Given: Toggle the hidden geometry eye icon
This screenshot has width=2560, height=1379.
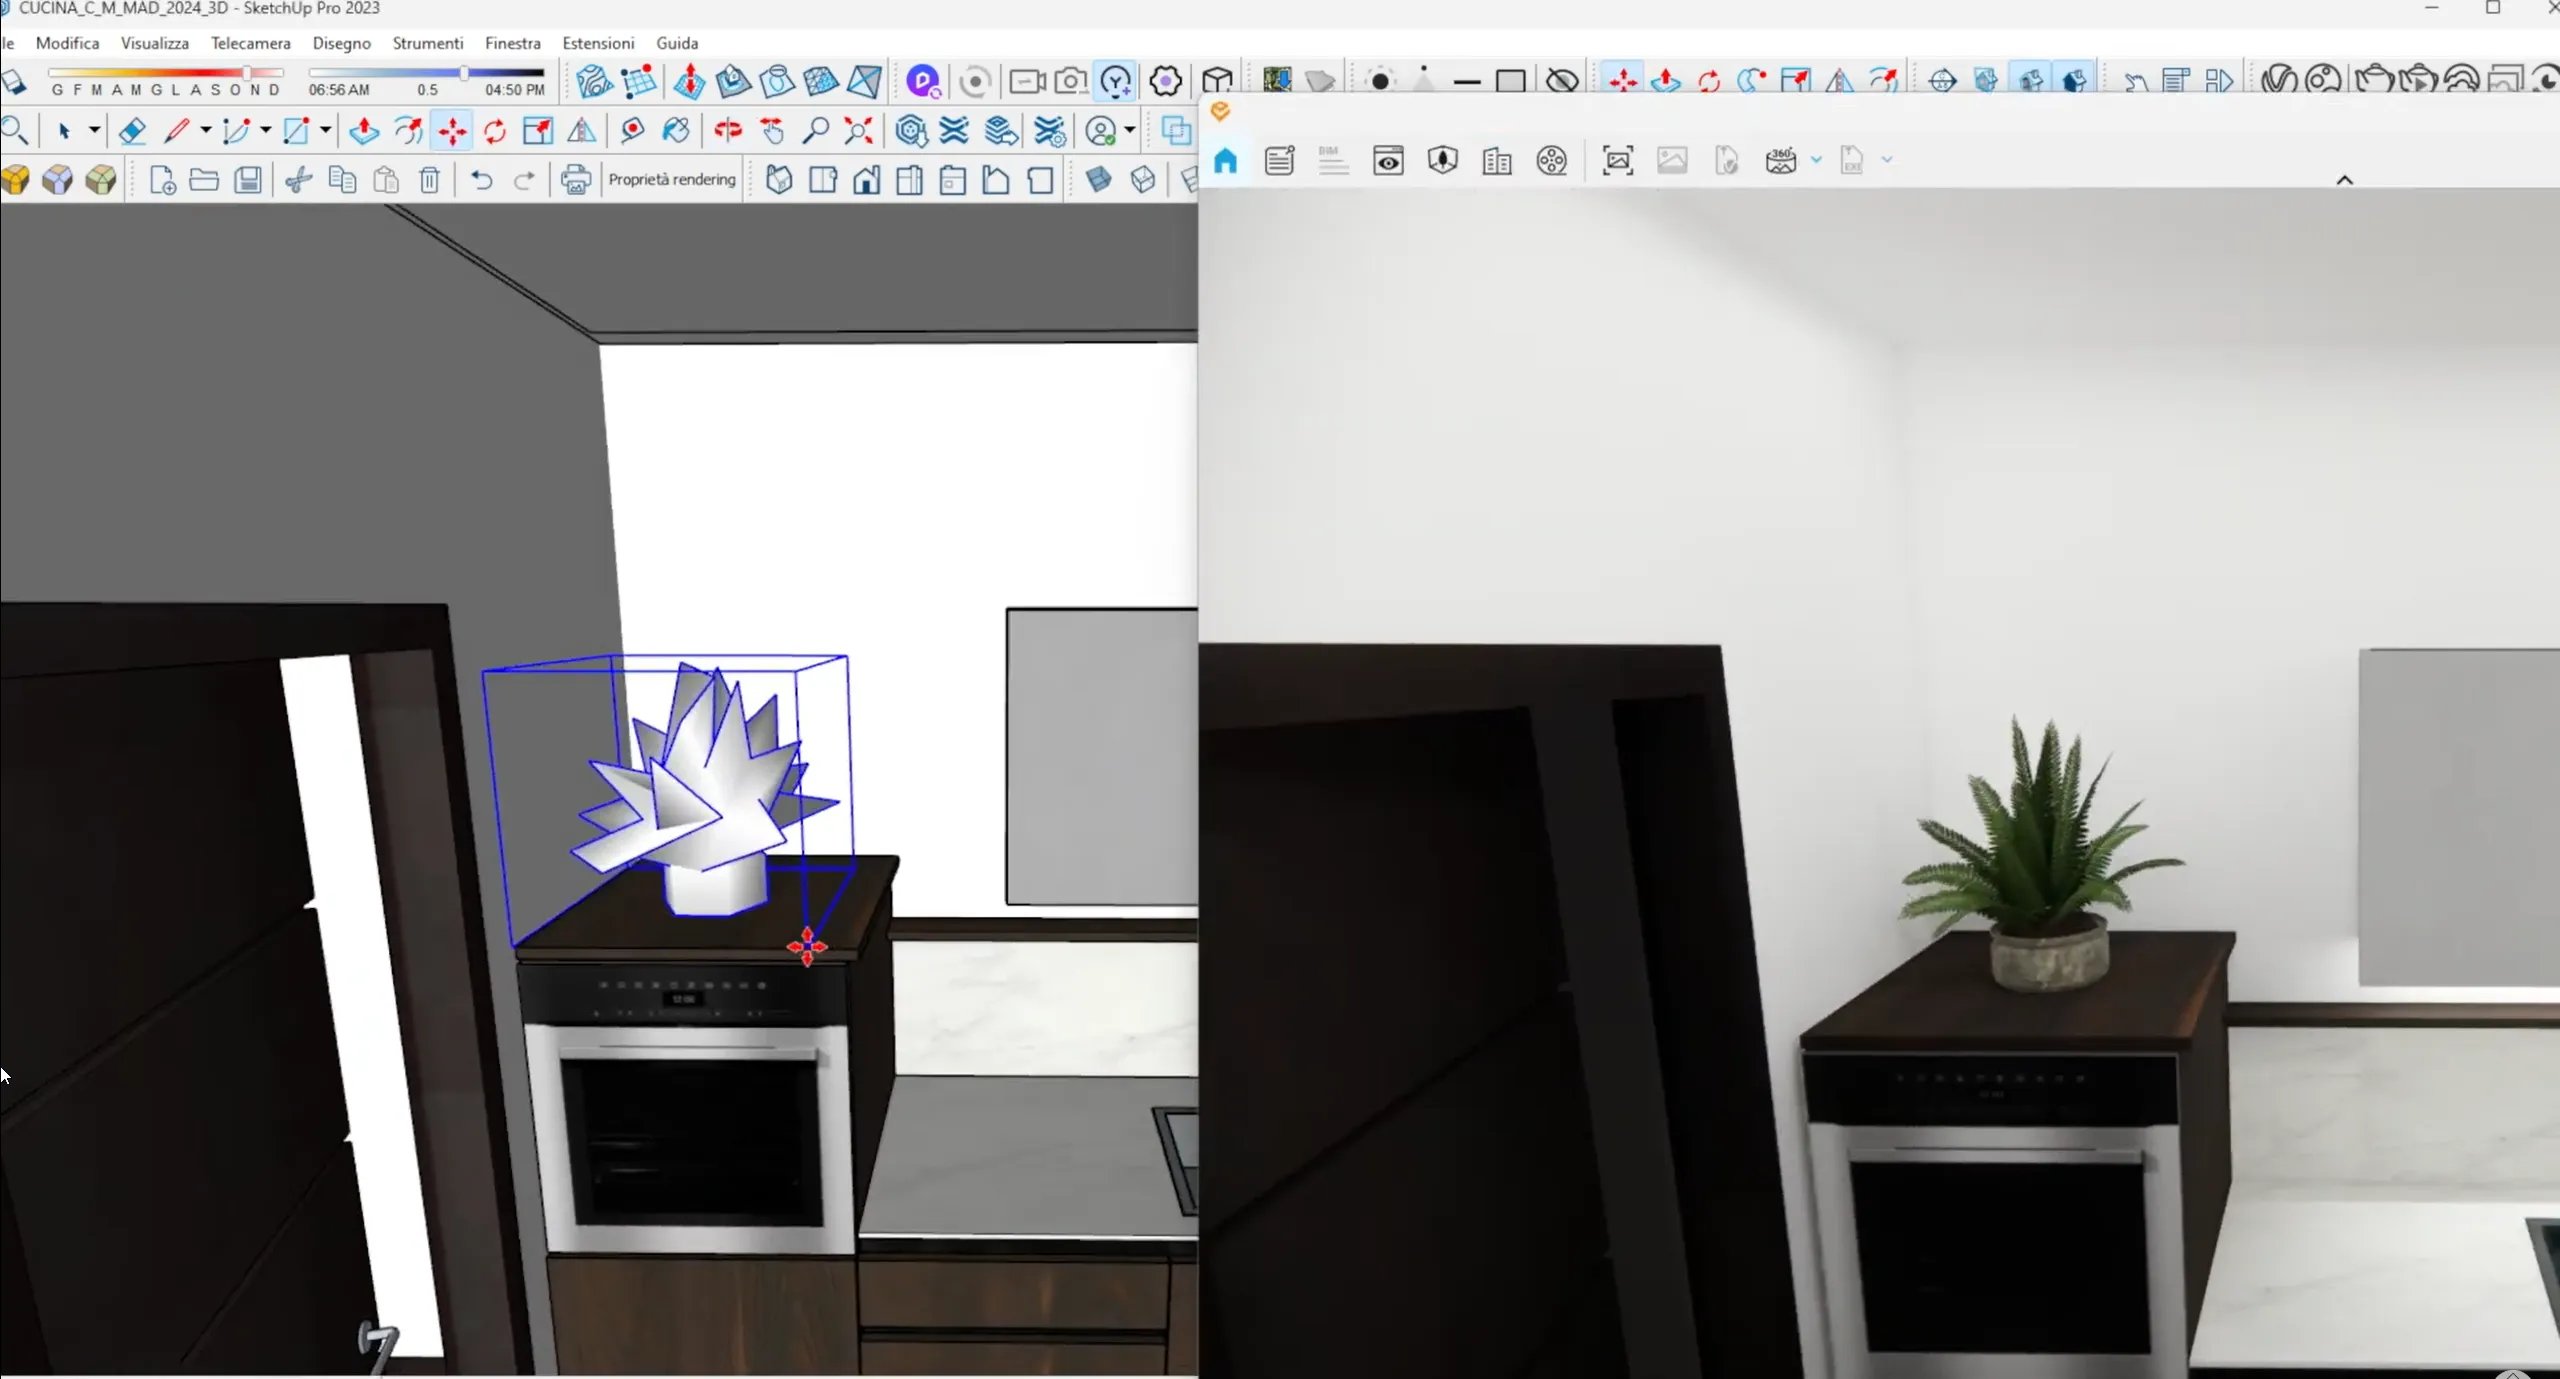Looking at the screenshot, I should tap(1562, 81).
